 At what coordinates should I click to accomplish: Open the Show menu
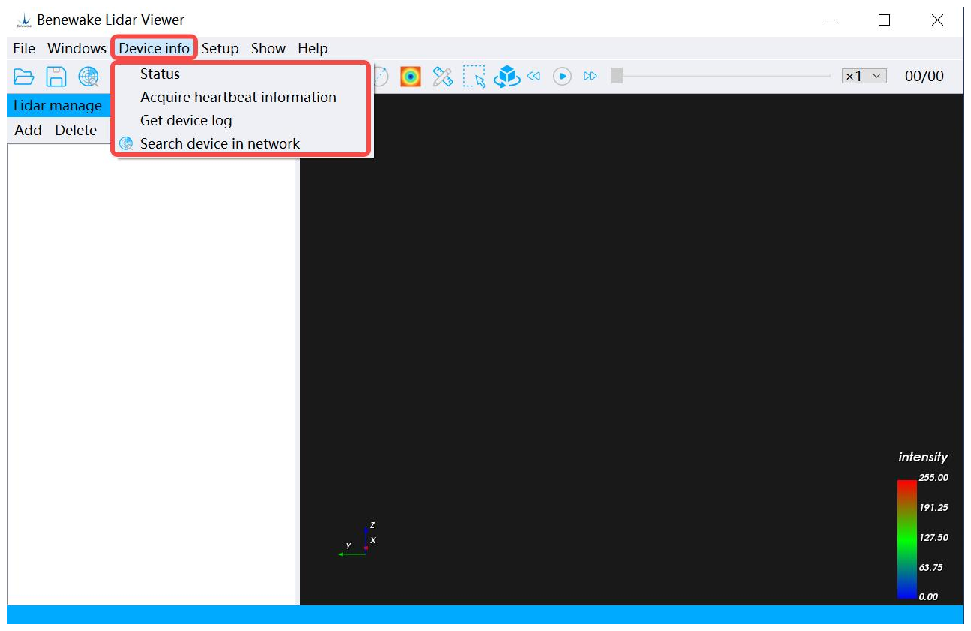pos(268,48)
